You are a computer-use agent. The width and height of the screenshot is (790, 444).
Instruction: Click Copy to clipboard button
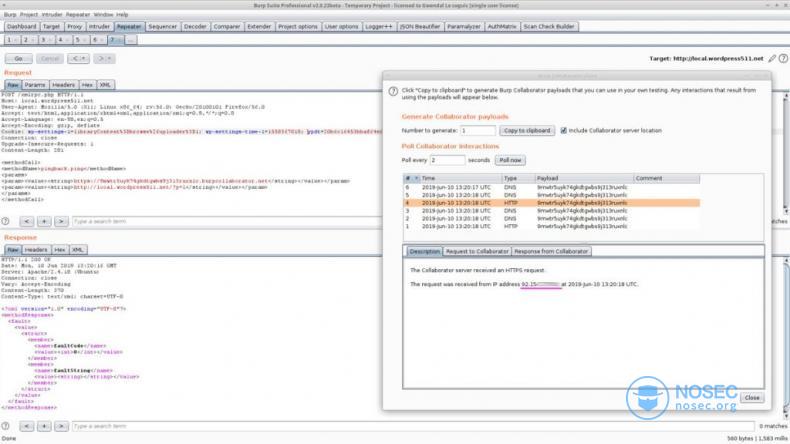coord(527,131)
